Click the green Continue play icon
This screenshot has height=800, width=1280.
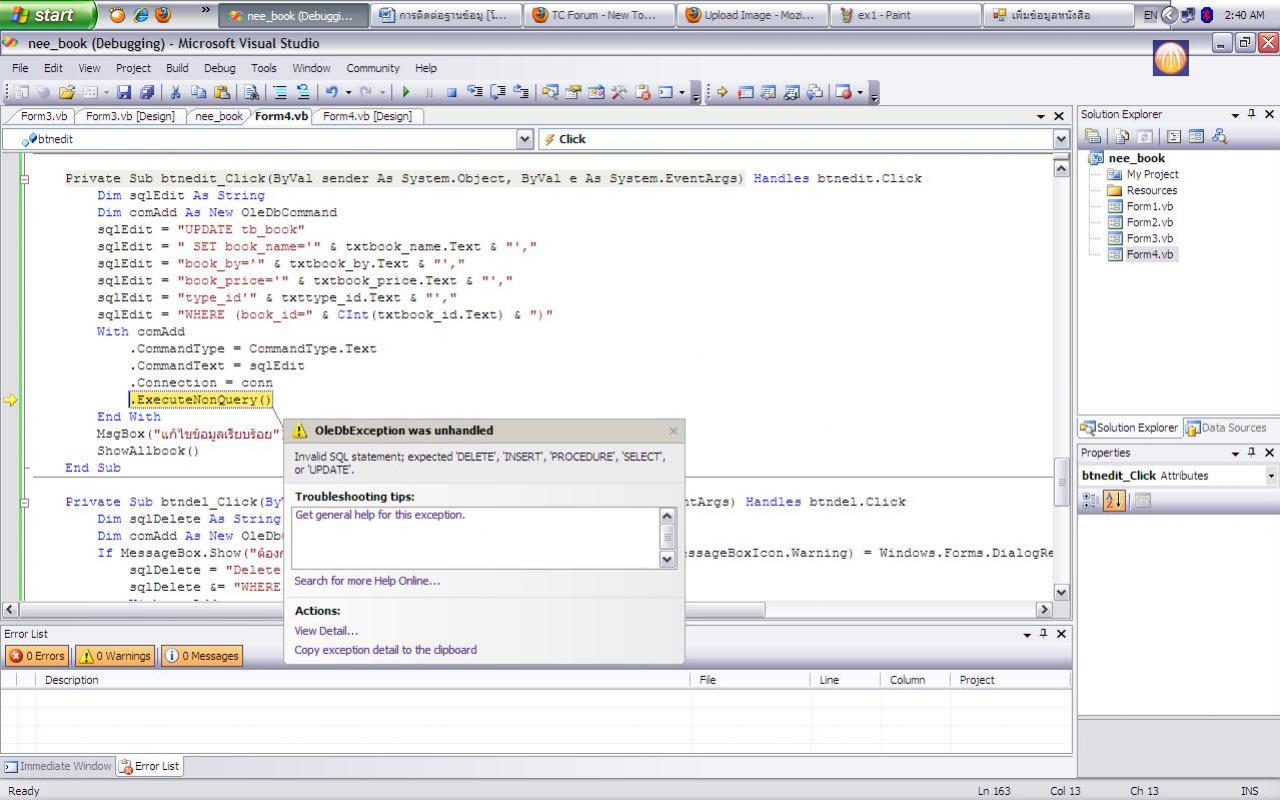click(x=406, y=92)
